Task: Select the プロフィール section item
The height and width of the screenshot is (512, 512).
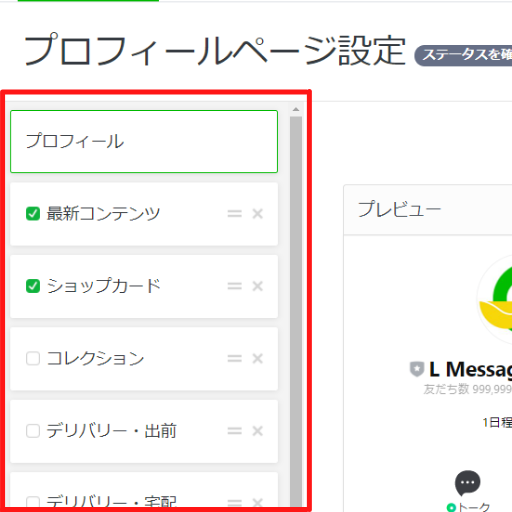Action: click(x=144, y=141)
